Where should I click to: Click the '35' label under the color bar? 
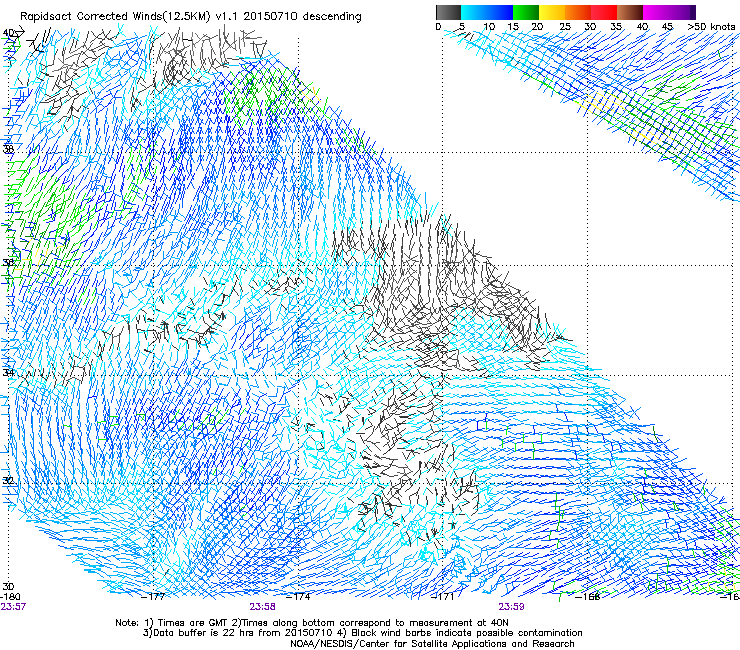pyautogui.click(x=616, y=27)
